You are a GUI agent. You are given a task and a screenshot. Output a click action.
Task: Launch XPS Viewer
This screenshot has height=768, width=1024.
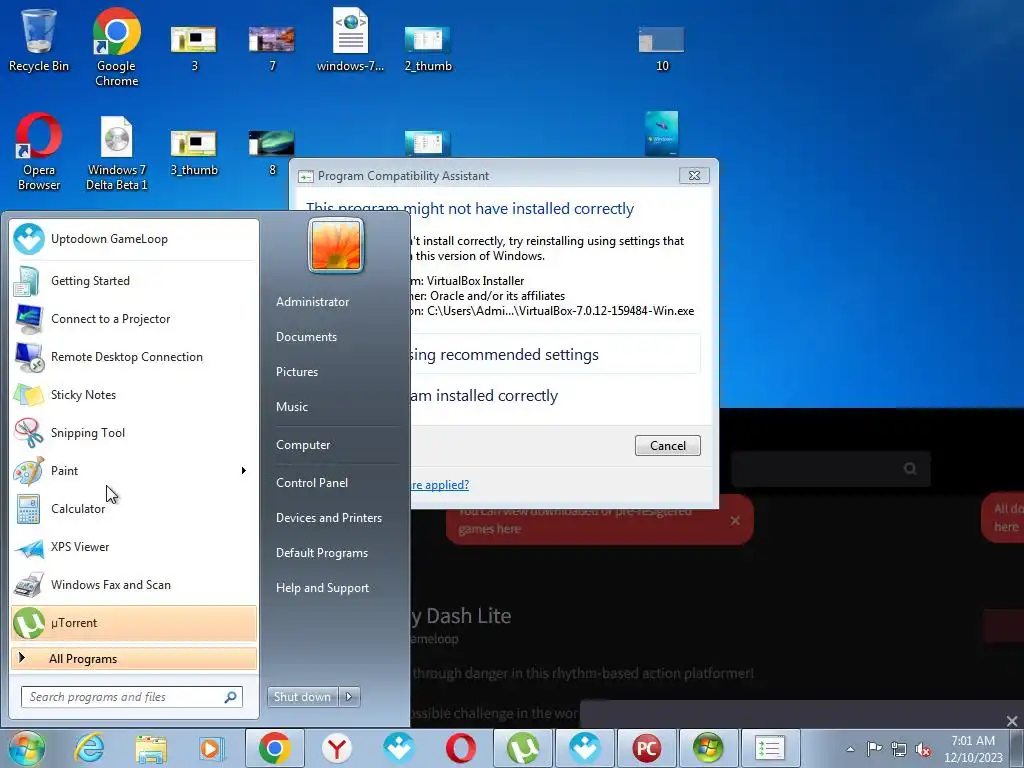[x=133, y=547]
